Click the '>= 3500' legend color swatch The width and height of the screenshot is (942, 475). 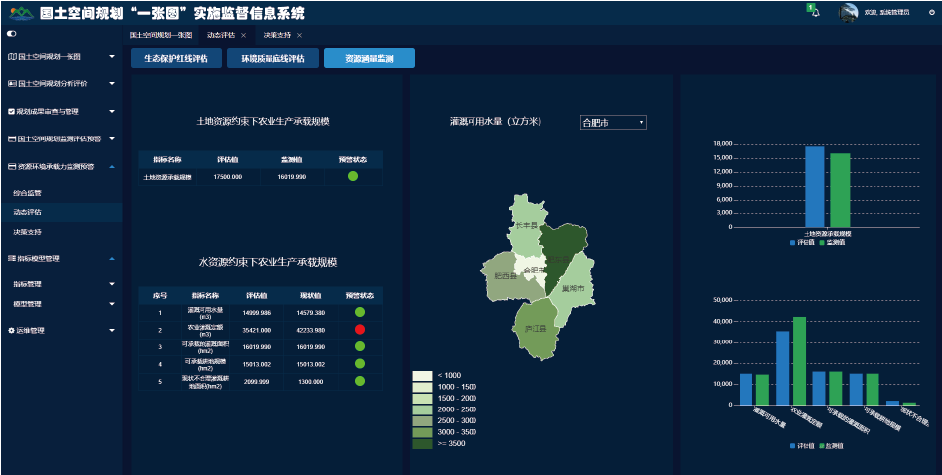click(x=422, y=443)
